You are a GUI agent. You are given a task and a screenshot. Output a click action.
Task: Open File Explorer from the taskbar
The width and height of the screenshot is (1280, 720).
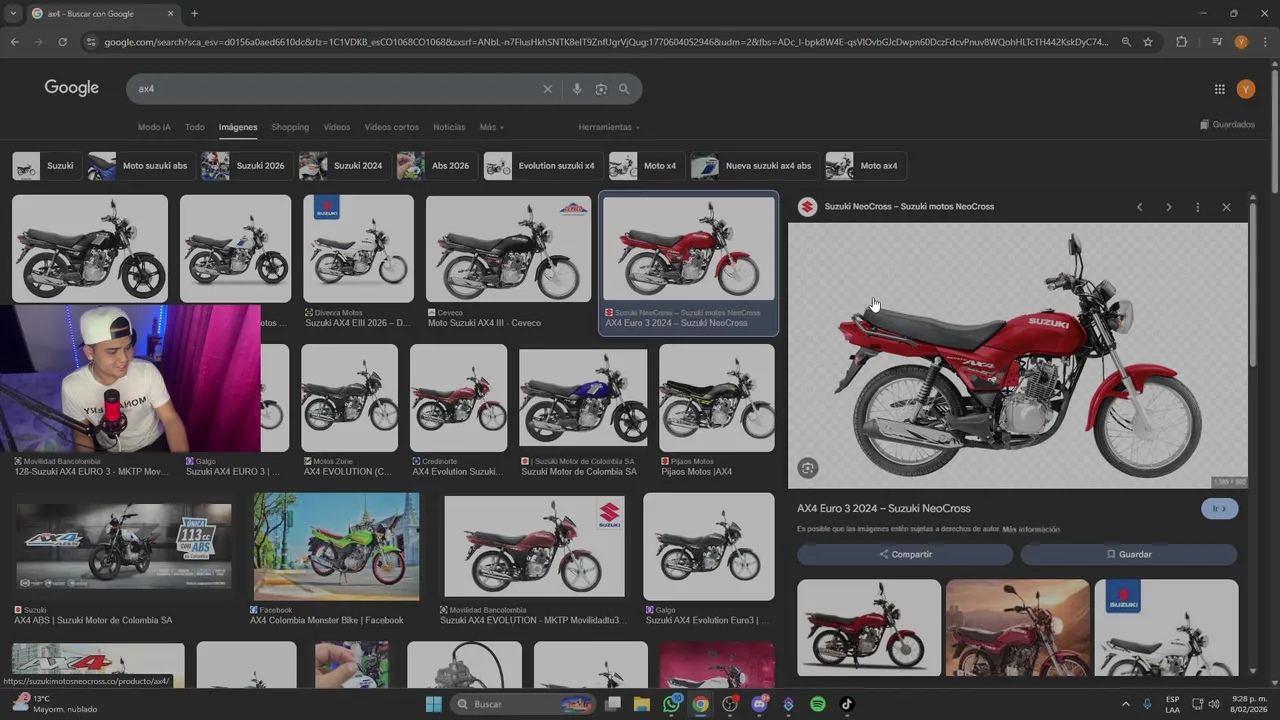[642, 704]
